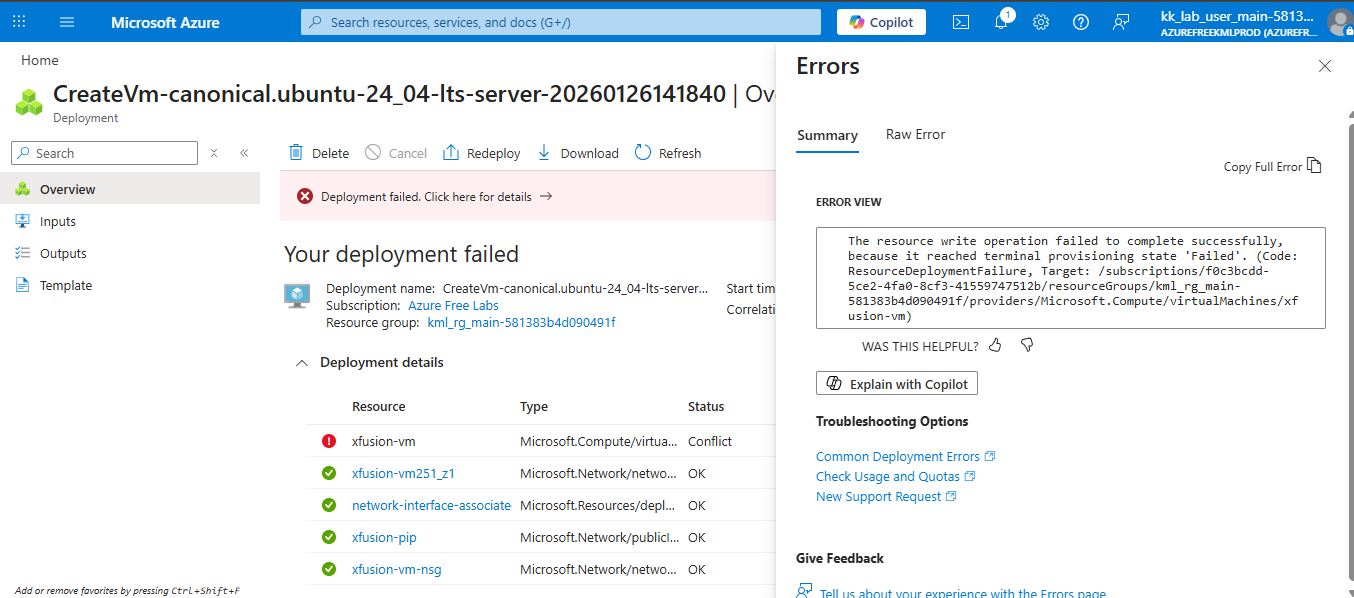Click Explain with Copilot button
The height and width of the screenshot is (598, 1354).
(x=897, y=384)
